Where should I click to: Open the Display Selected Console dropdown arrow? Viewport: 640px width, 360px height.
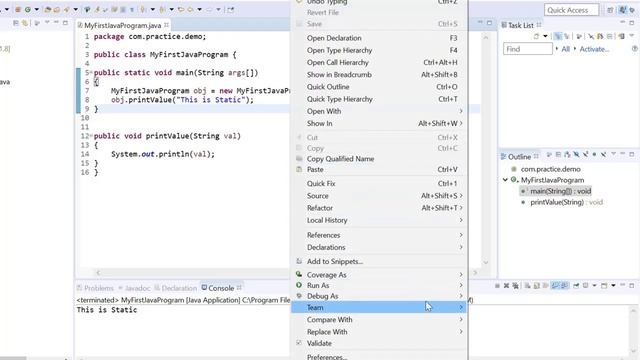click(594, 285)
